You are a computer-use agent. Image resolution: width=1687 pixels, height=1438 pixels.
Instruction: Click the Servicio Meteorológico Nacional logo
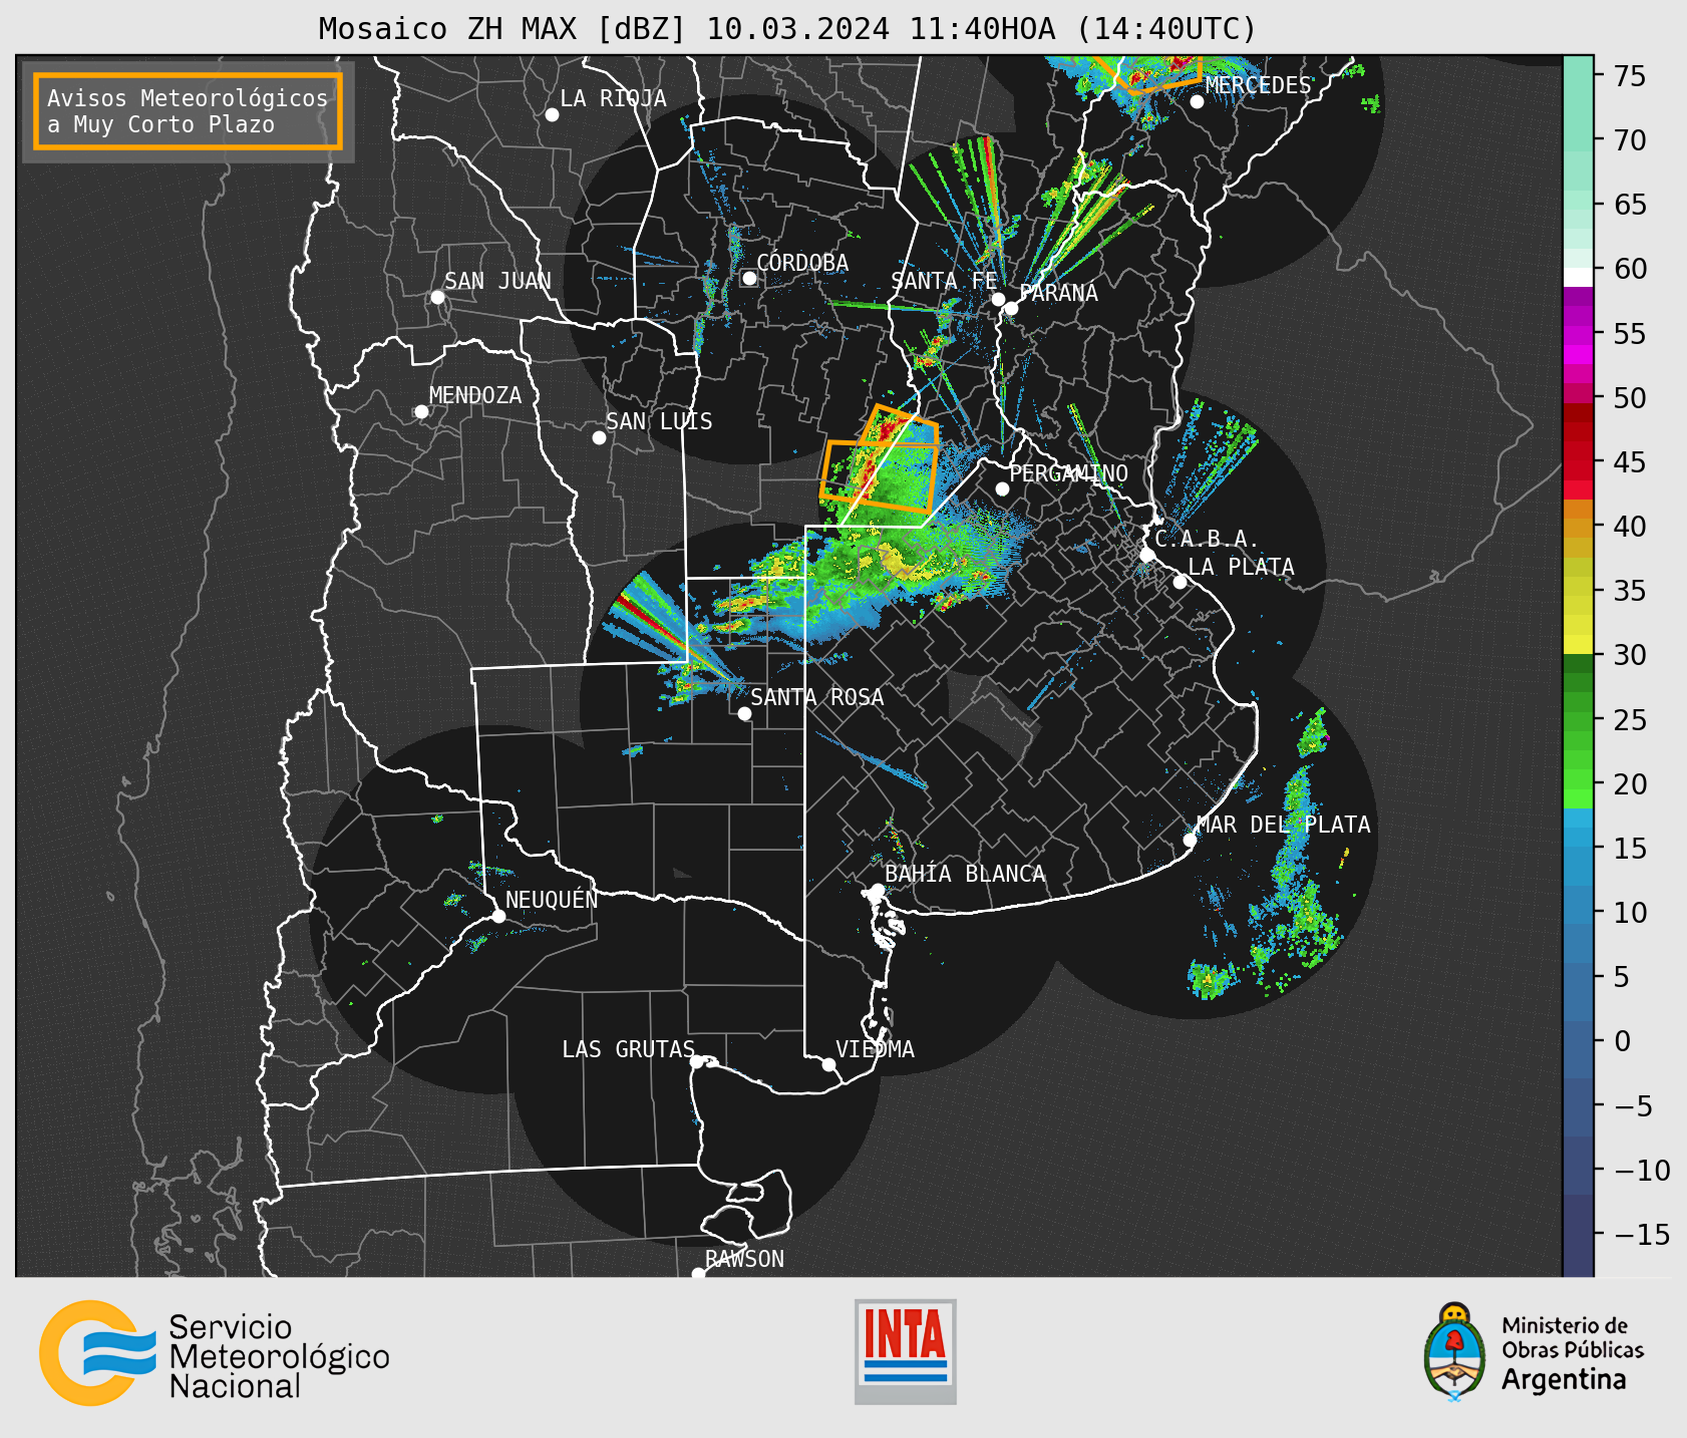[x=214, y=1355]
